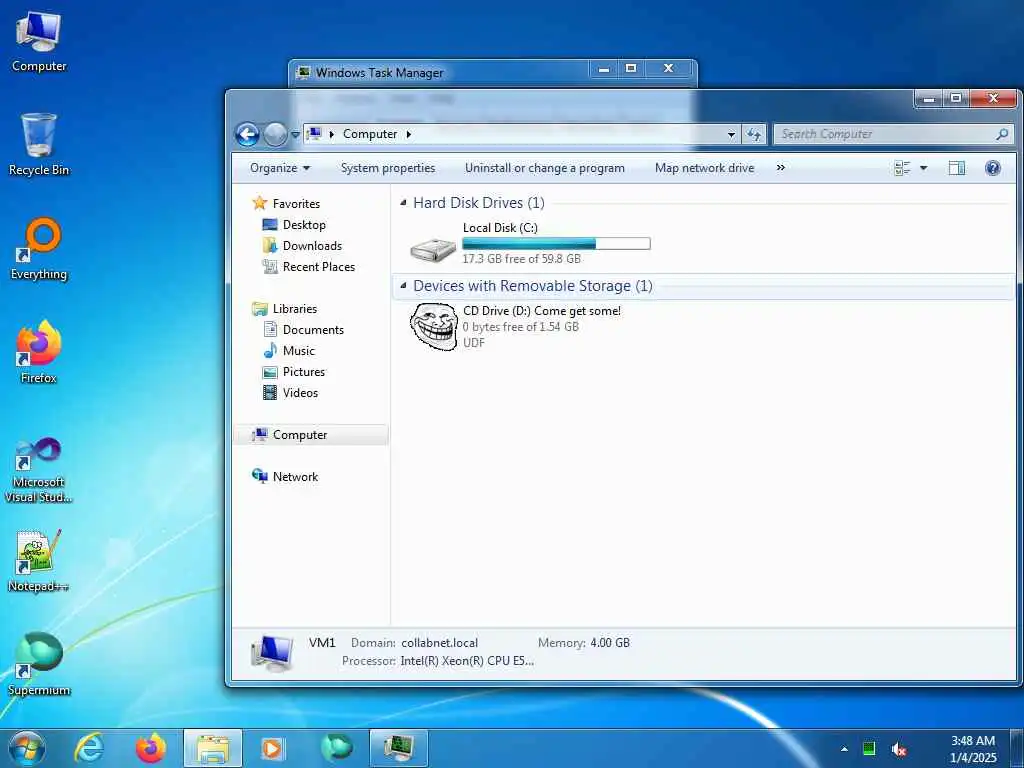
Task: Click System properties in the toolbar
Action: click(388, 168)
